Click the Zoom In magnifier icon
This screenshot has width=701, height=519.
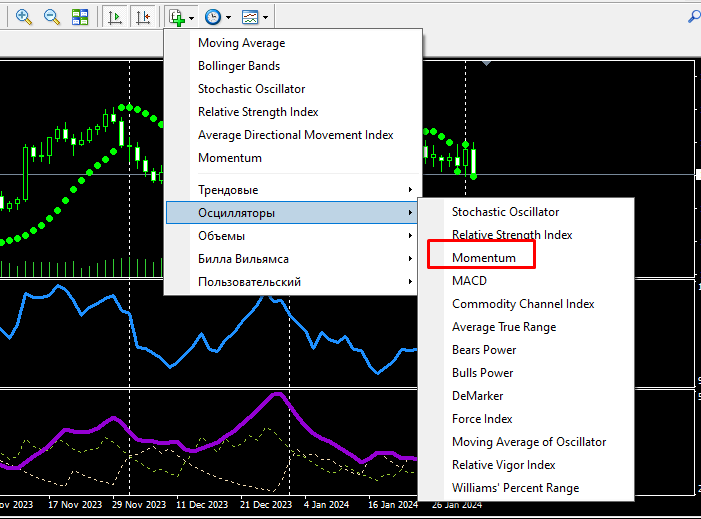tap(24, 17)
